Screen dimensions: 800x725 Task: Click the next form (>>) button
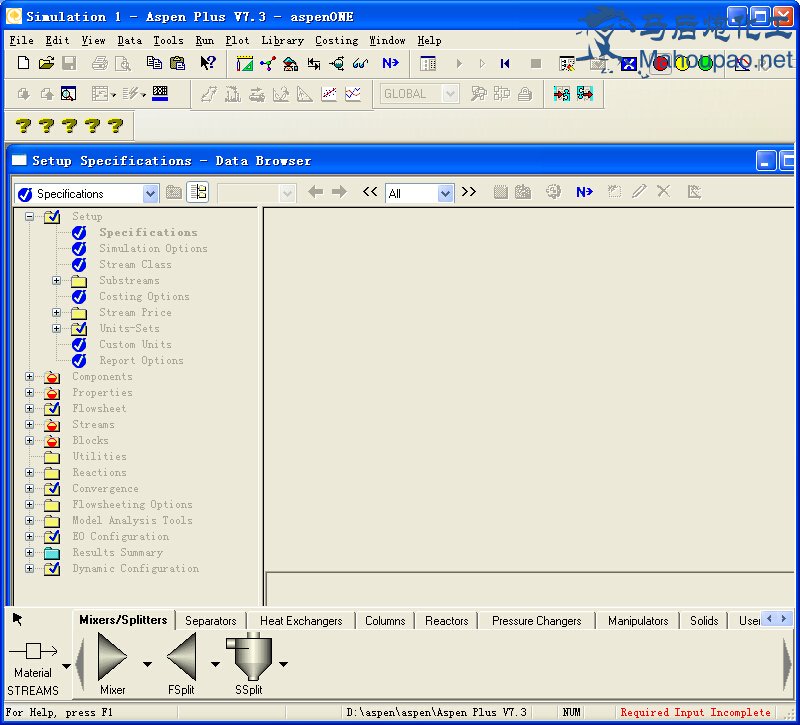[469, 192]
